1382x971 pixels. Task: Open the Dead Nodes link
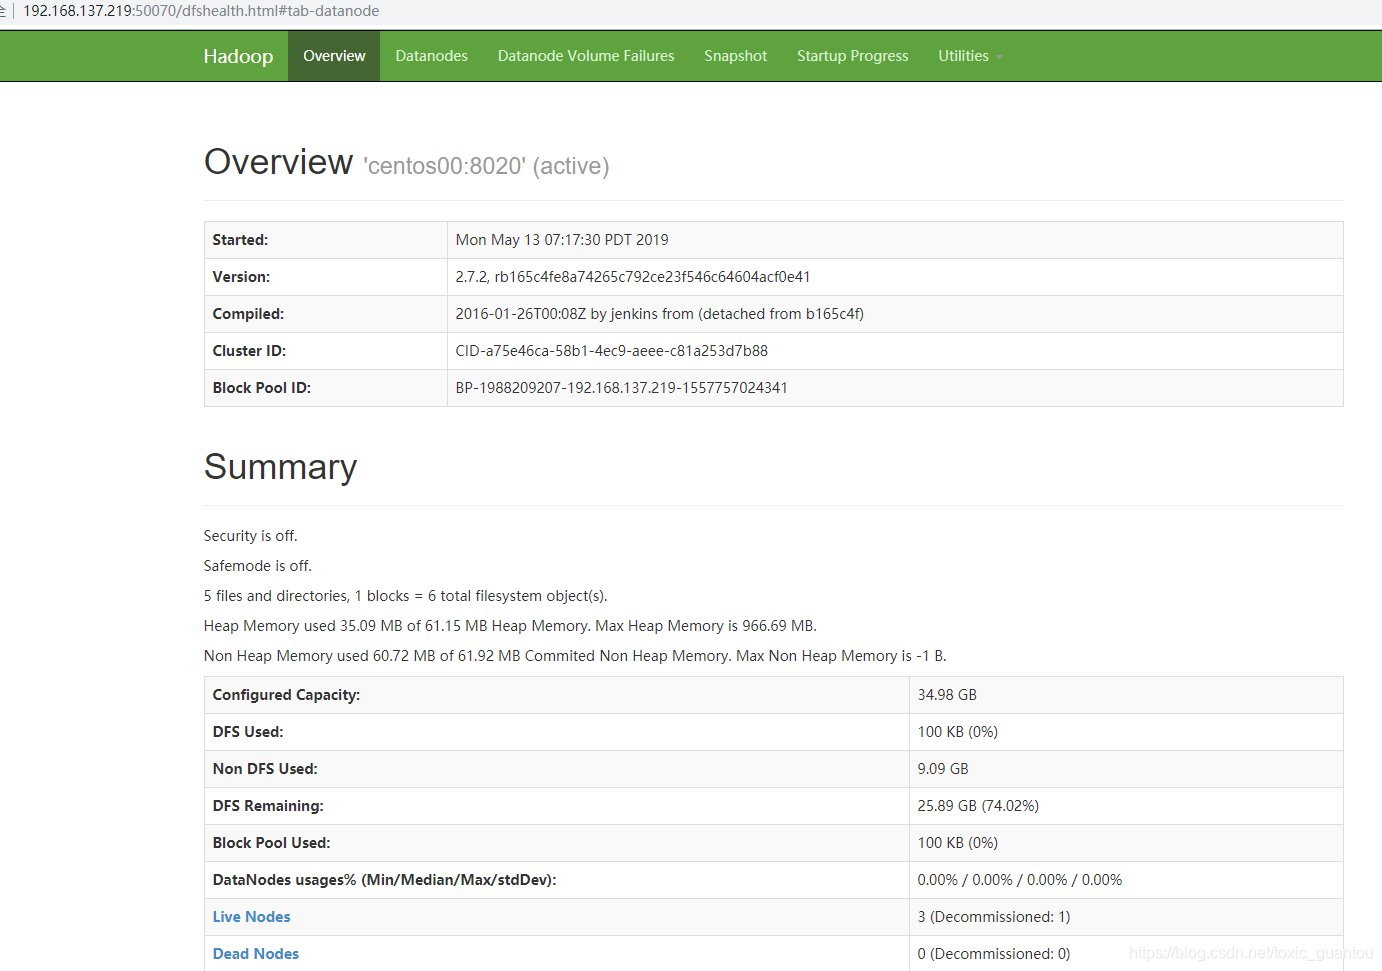pos(255,954)
